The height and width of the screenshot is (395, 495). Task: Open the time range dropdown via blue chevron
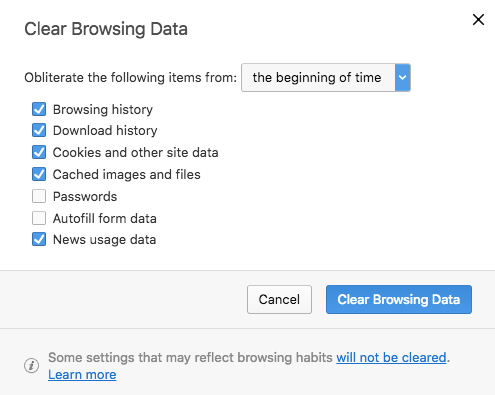click(403, 78)
